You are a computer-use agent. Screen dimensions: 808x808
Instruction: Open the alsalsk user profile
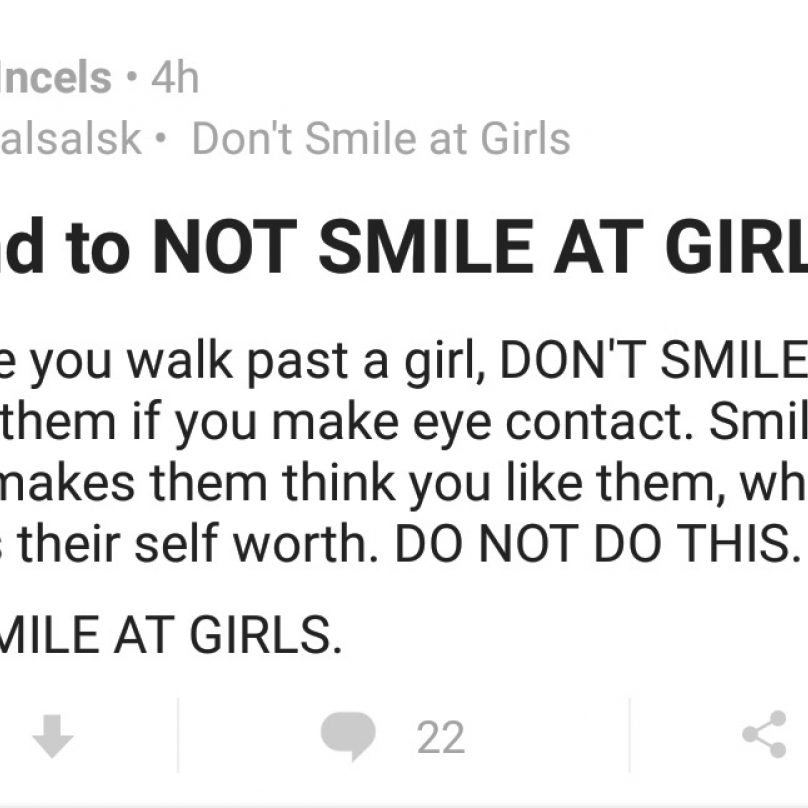pos(71,138)
